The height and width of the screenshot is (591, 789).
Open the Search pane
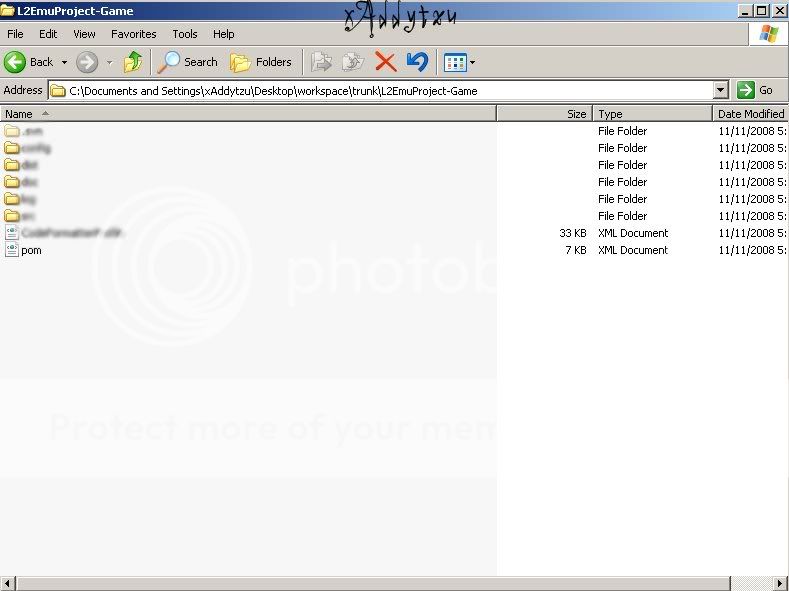click(189, 62)
